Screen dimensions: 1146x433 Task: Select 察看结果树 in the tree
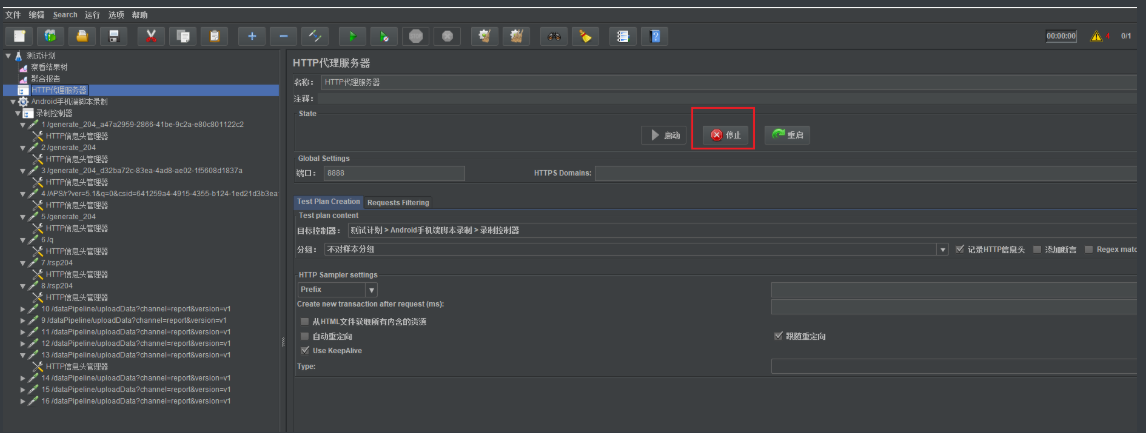tap(49, 67)
